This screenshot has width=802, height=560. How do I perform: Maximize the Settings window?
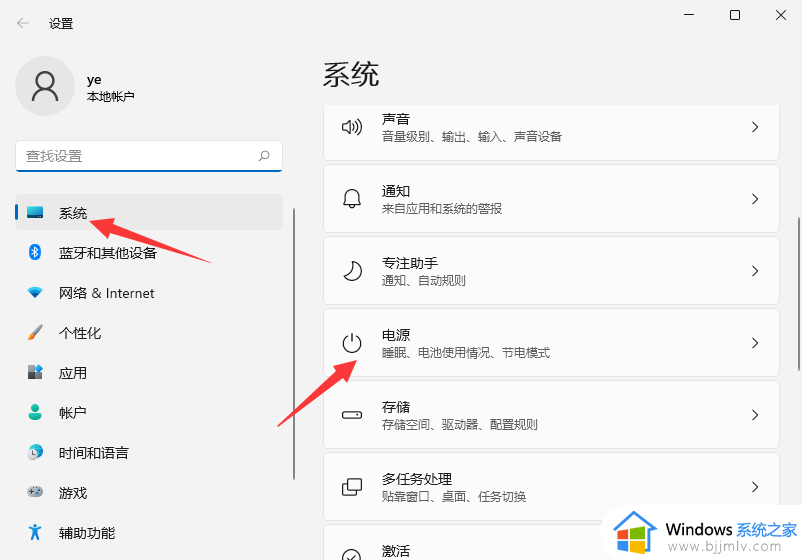(x=734, y=15)
